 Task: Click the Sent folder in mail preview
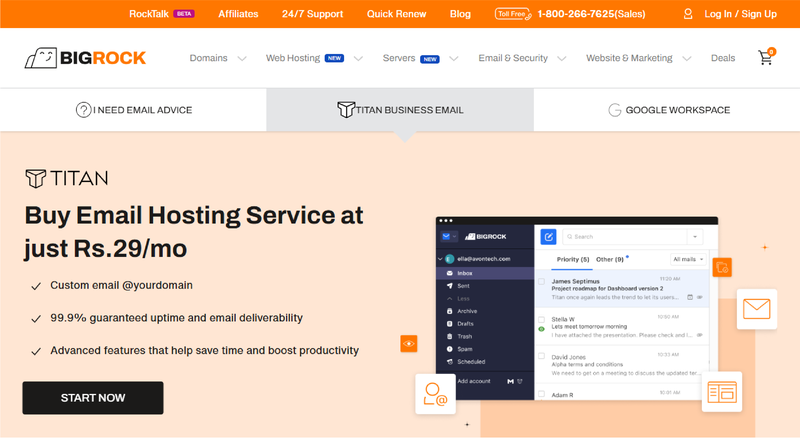(x=463, y=286)
